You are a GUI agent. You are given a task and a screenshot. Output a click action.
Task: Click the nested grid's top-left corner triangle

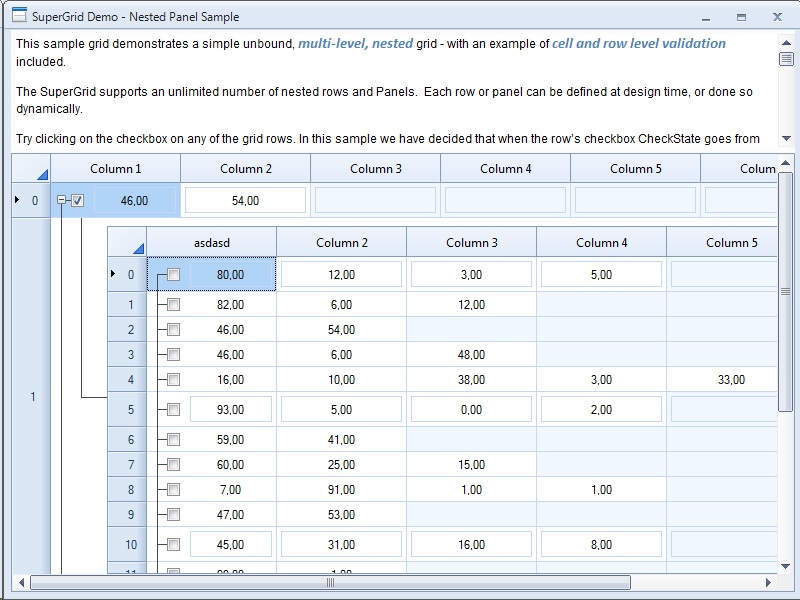point(138,247)
